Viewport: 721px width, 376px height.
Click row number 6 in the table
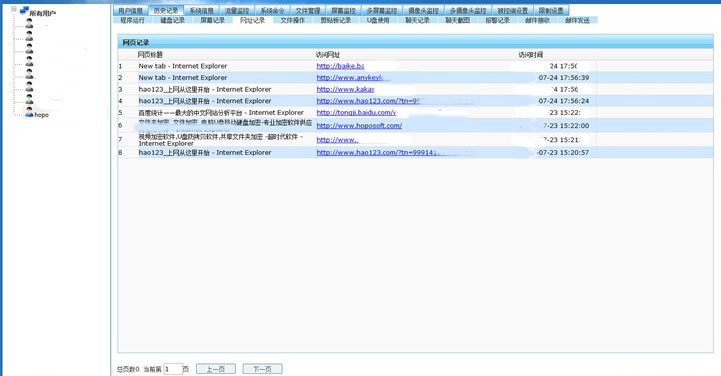point(120,125)
